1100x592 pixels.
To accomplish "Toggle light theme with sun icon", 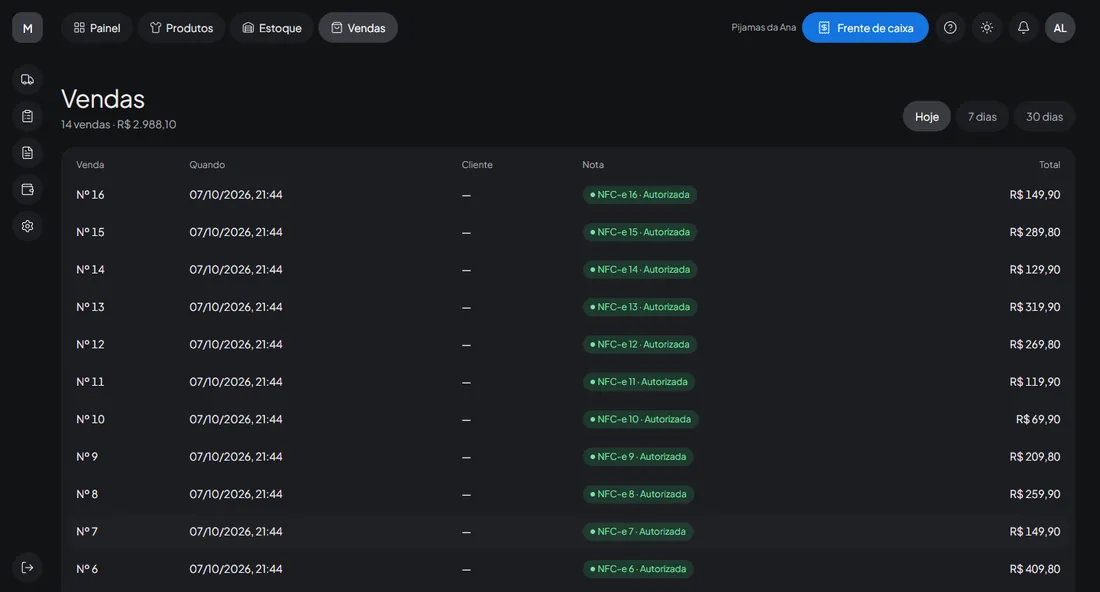I will point(986,28).
